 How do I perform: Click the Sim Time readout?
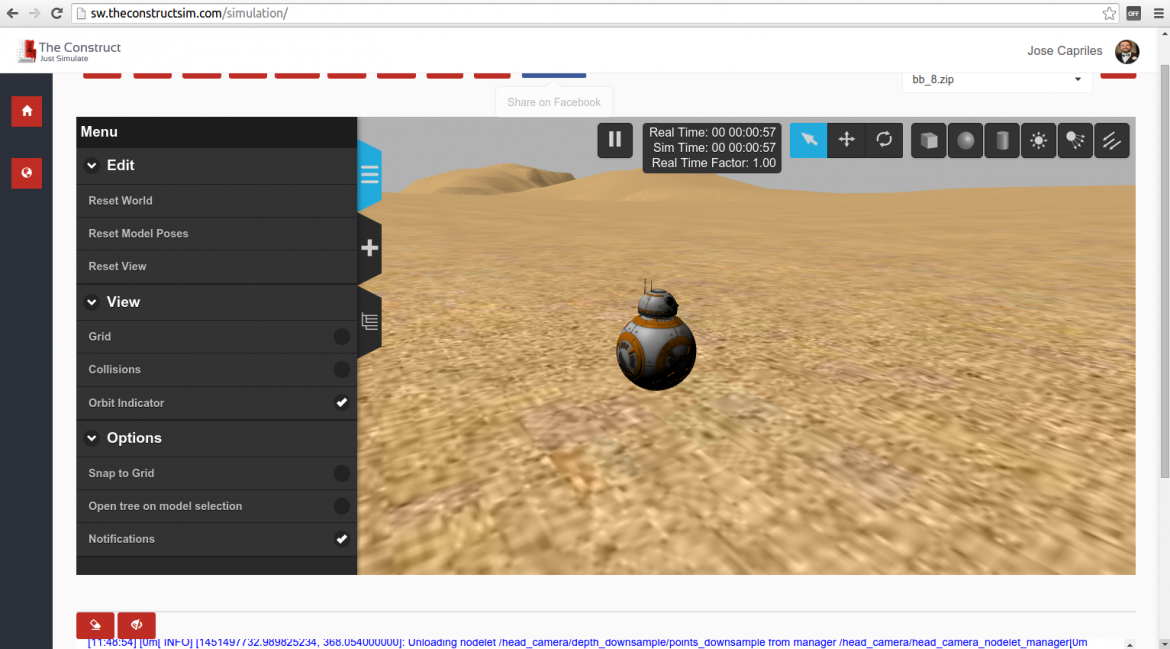tap(714, 148)
